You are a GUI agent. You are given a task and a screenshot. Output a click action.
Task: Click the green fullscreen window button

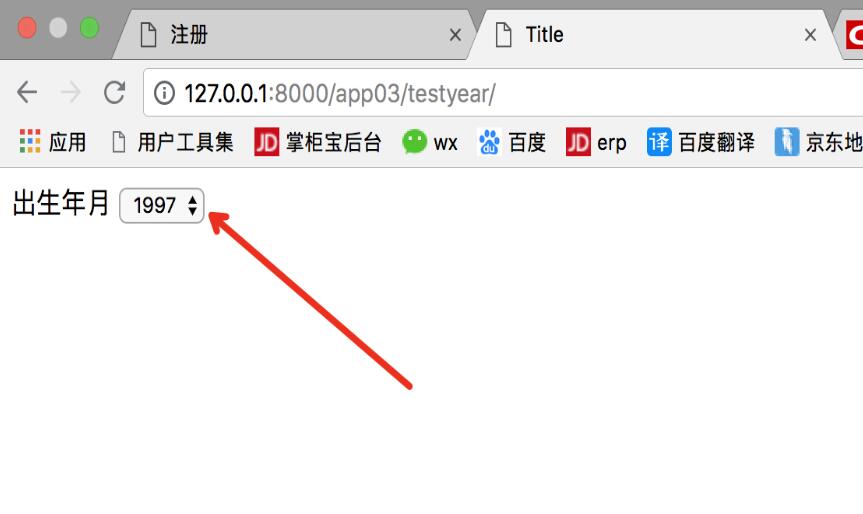89,28
